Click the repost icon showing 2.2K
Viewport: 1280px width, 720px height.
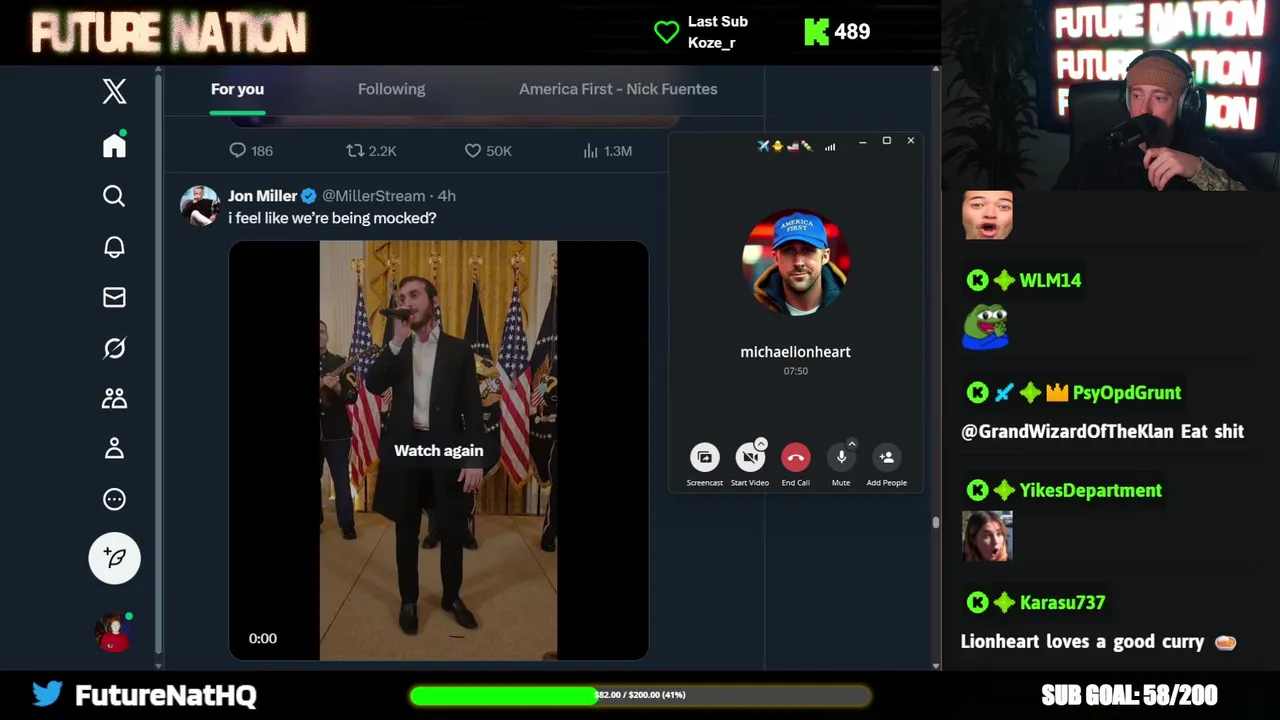[354, 150]
